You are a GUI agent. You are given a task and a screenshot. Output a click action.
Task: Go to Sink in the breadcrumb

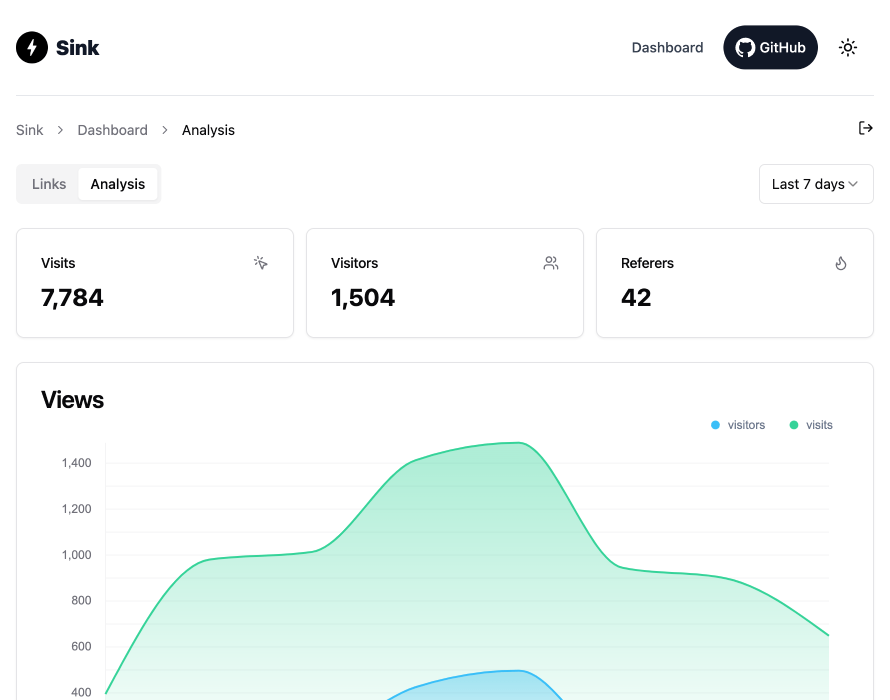click(30, 130)
